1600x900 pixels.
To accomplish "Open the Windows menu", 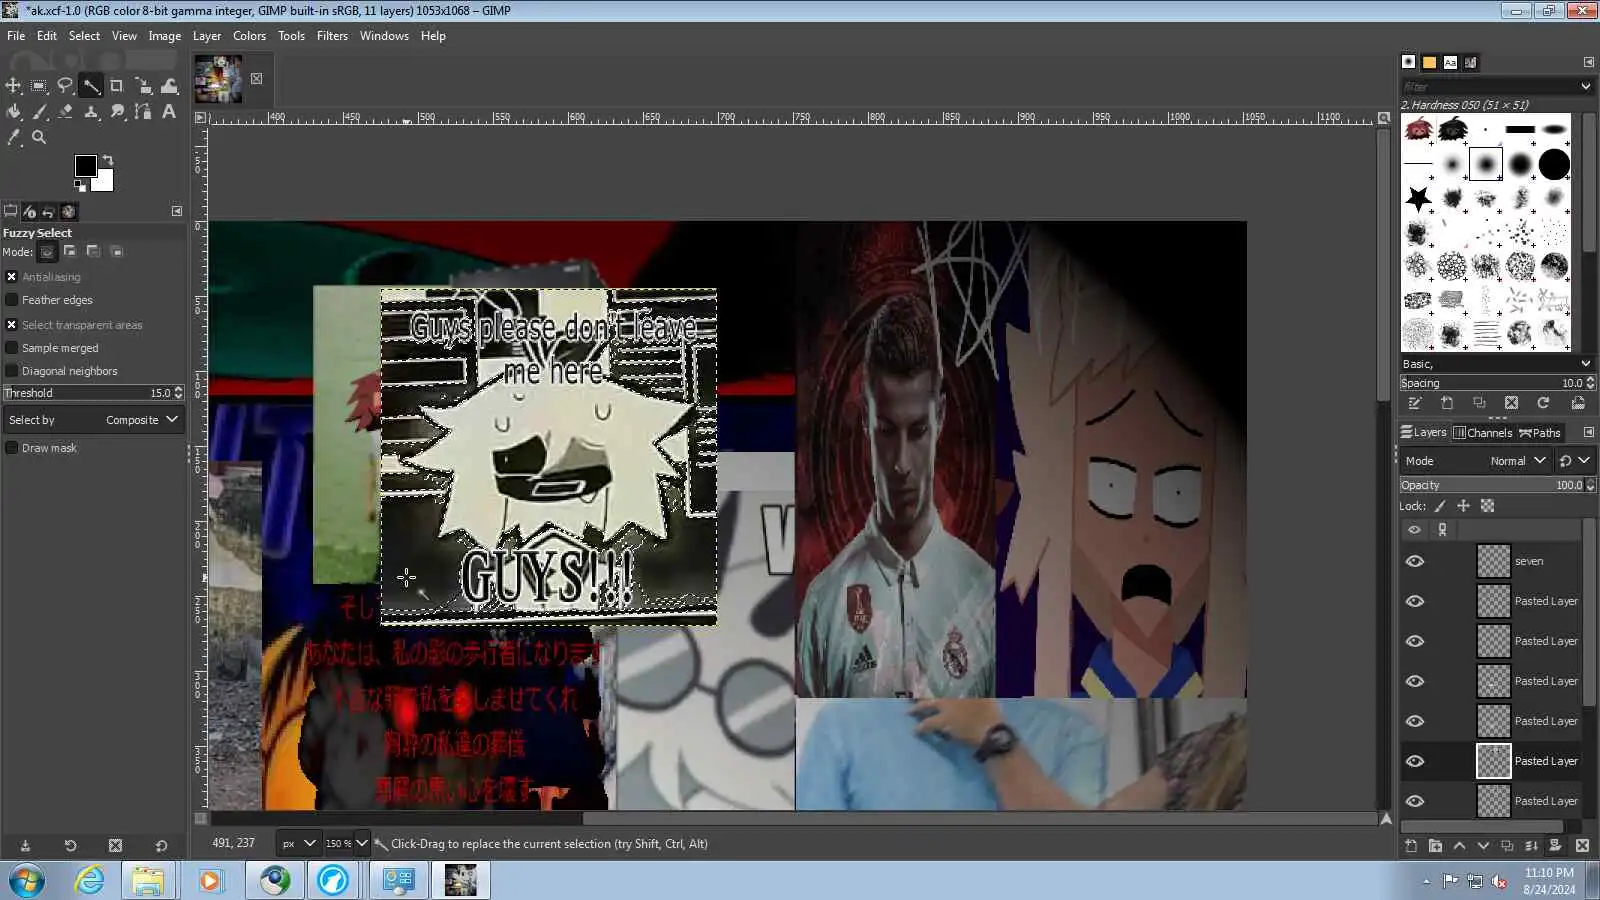I will pyautogui.click(x=384, y=36).
